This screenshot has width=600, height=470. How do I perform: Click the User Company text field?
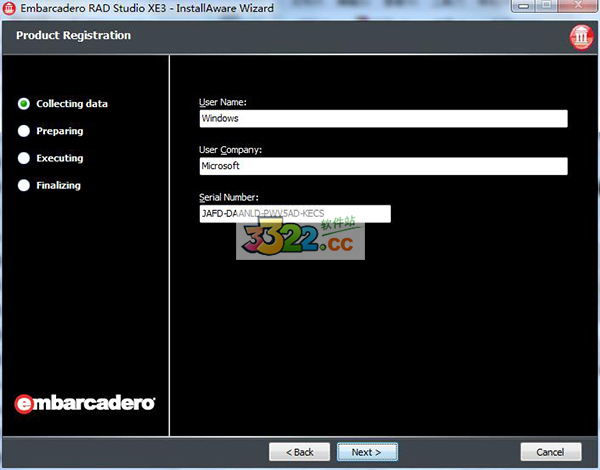point(383,166)
